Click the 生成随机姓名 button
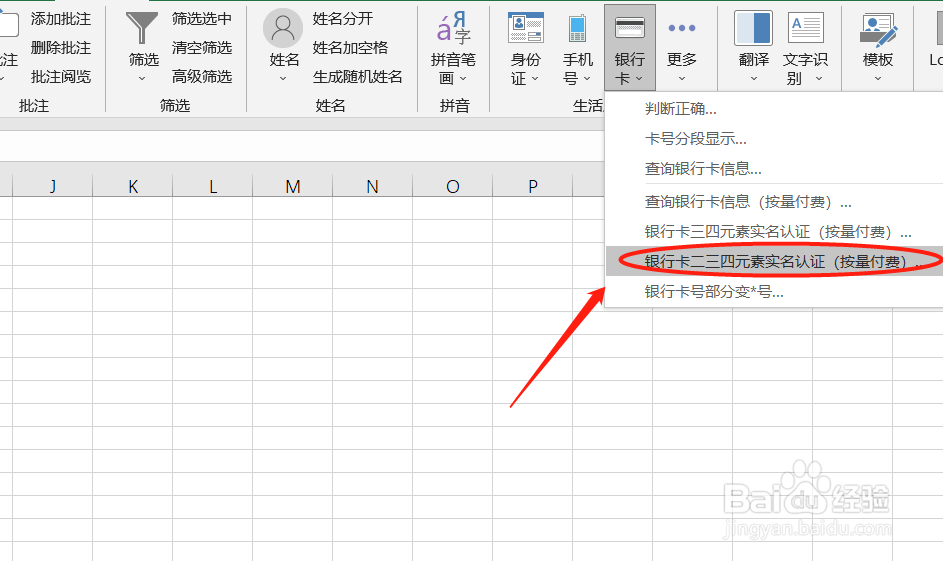This screenshot has height=561, width=943. point(358,76)
